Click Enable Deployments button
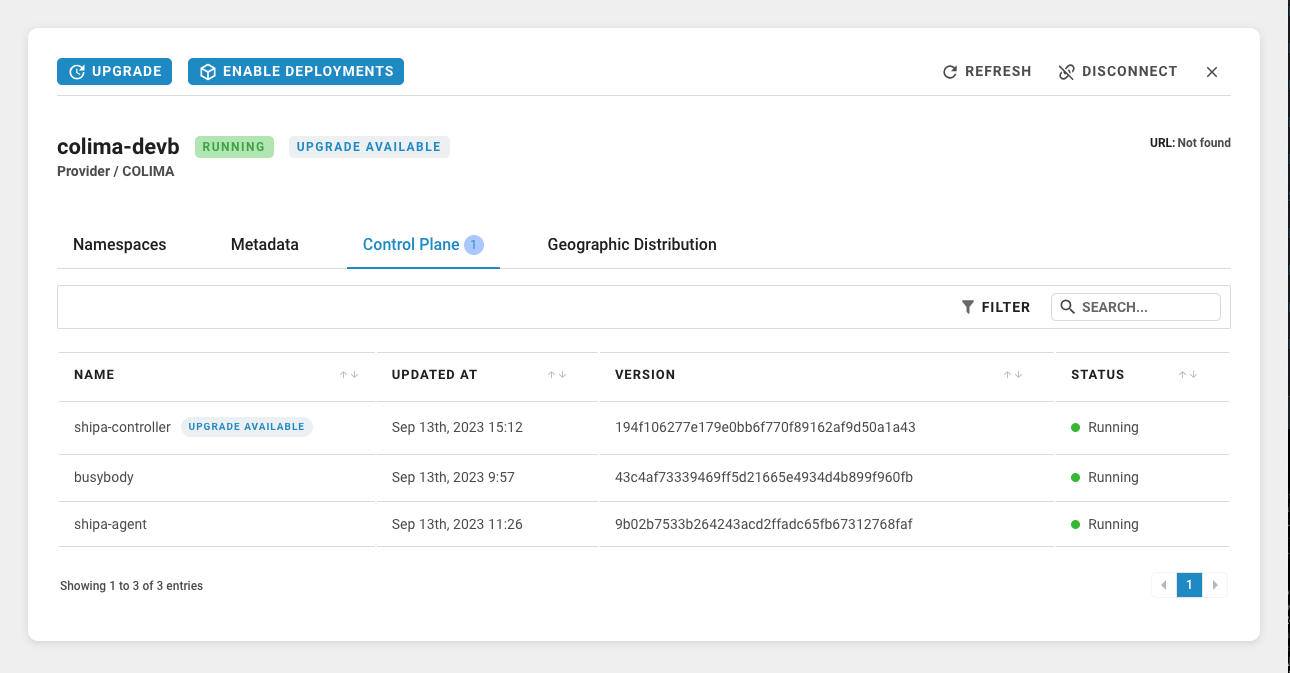The image size is (1290, 673). click(x=296, y=72)
